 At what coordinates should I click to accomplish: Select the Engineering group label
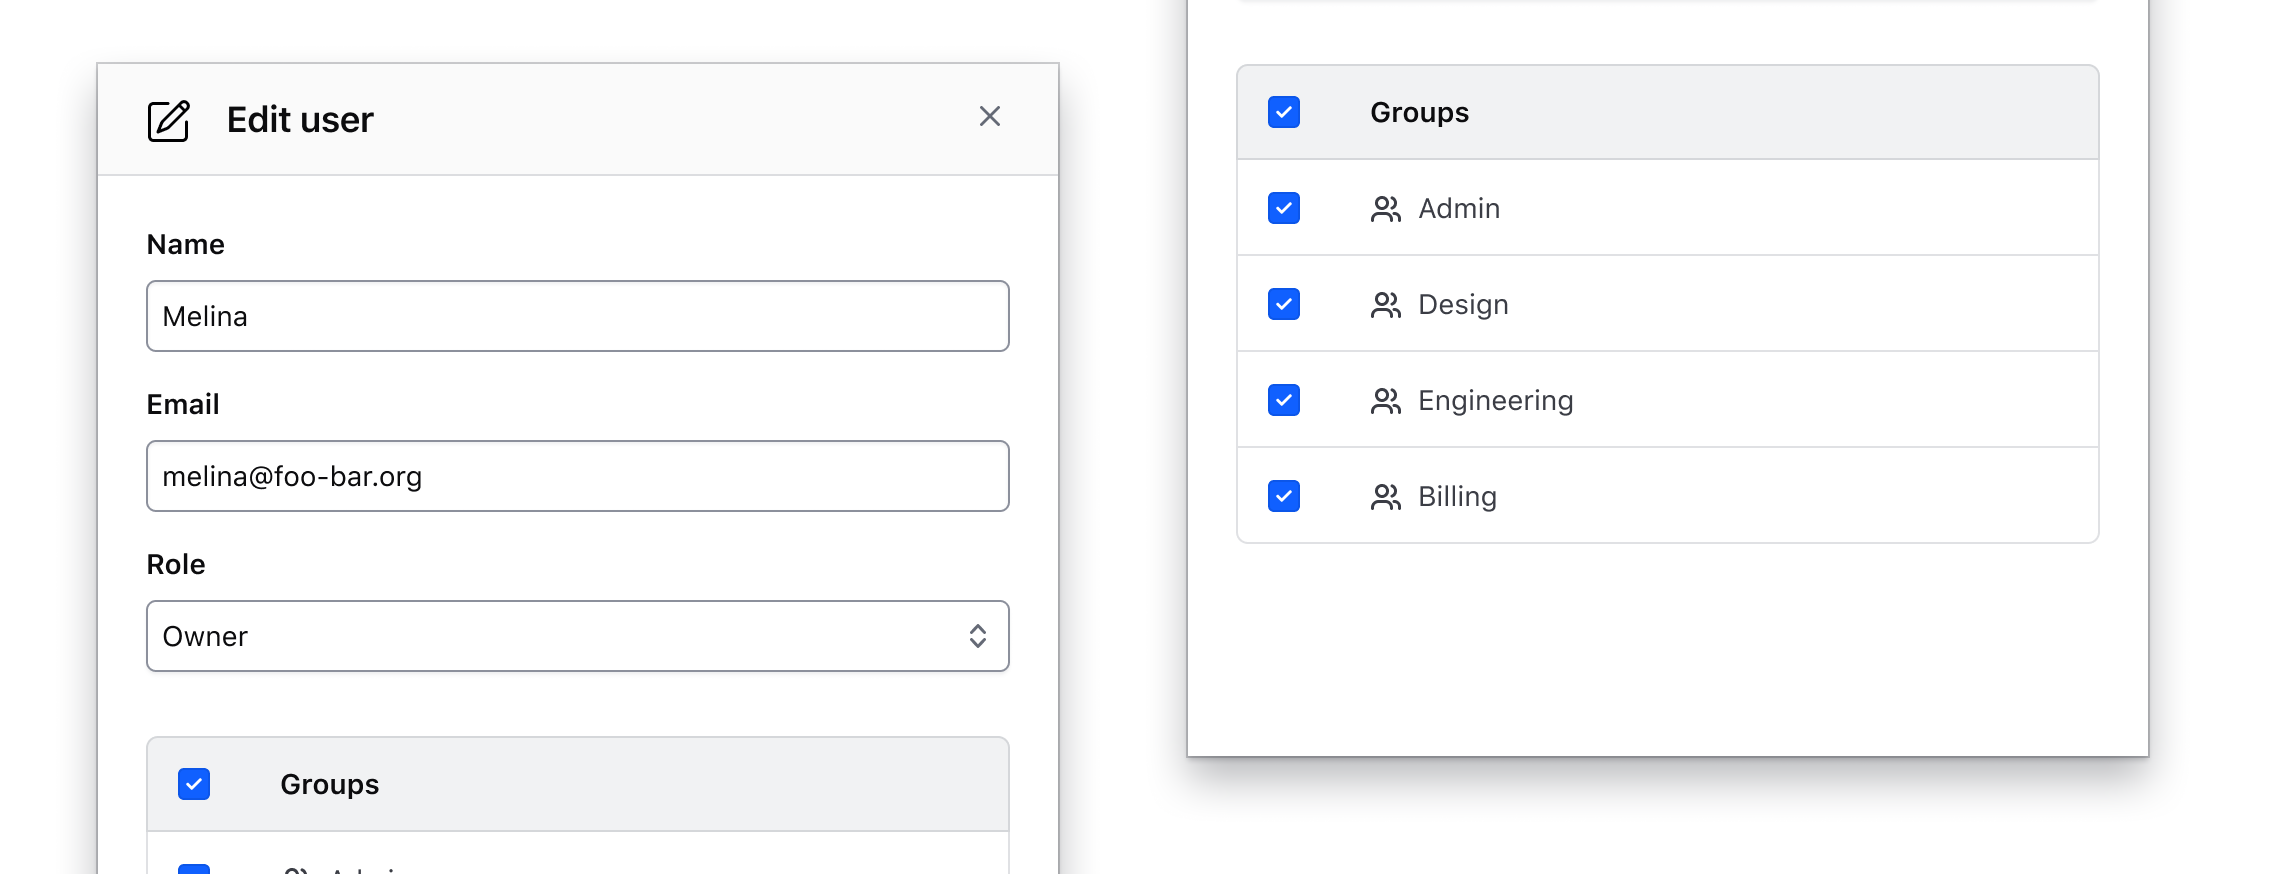coord(1495,401)
